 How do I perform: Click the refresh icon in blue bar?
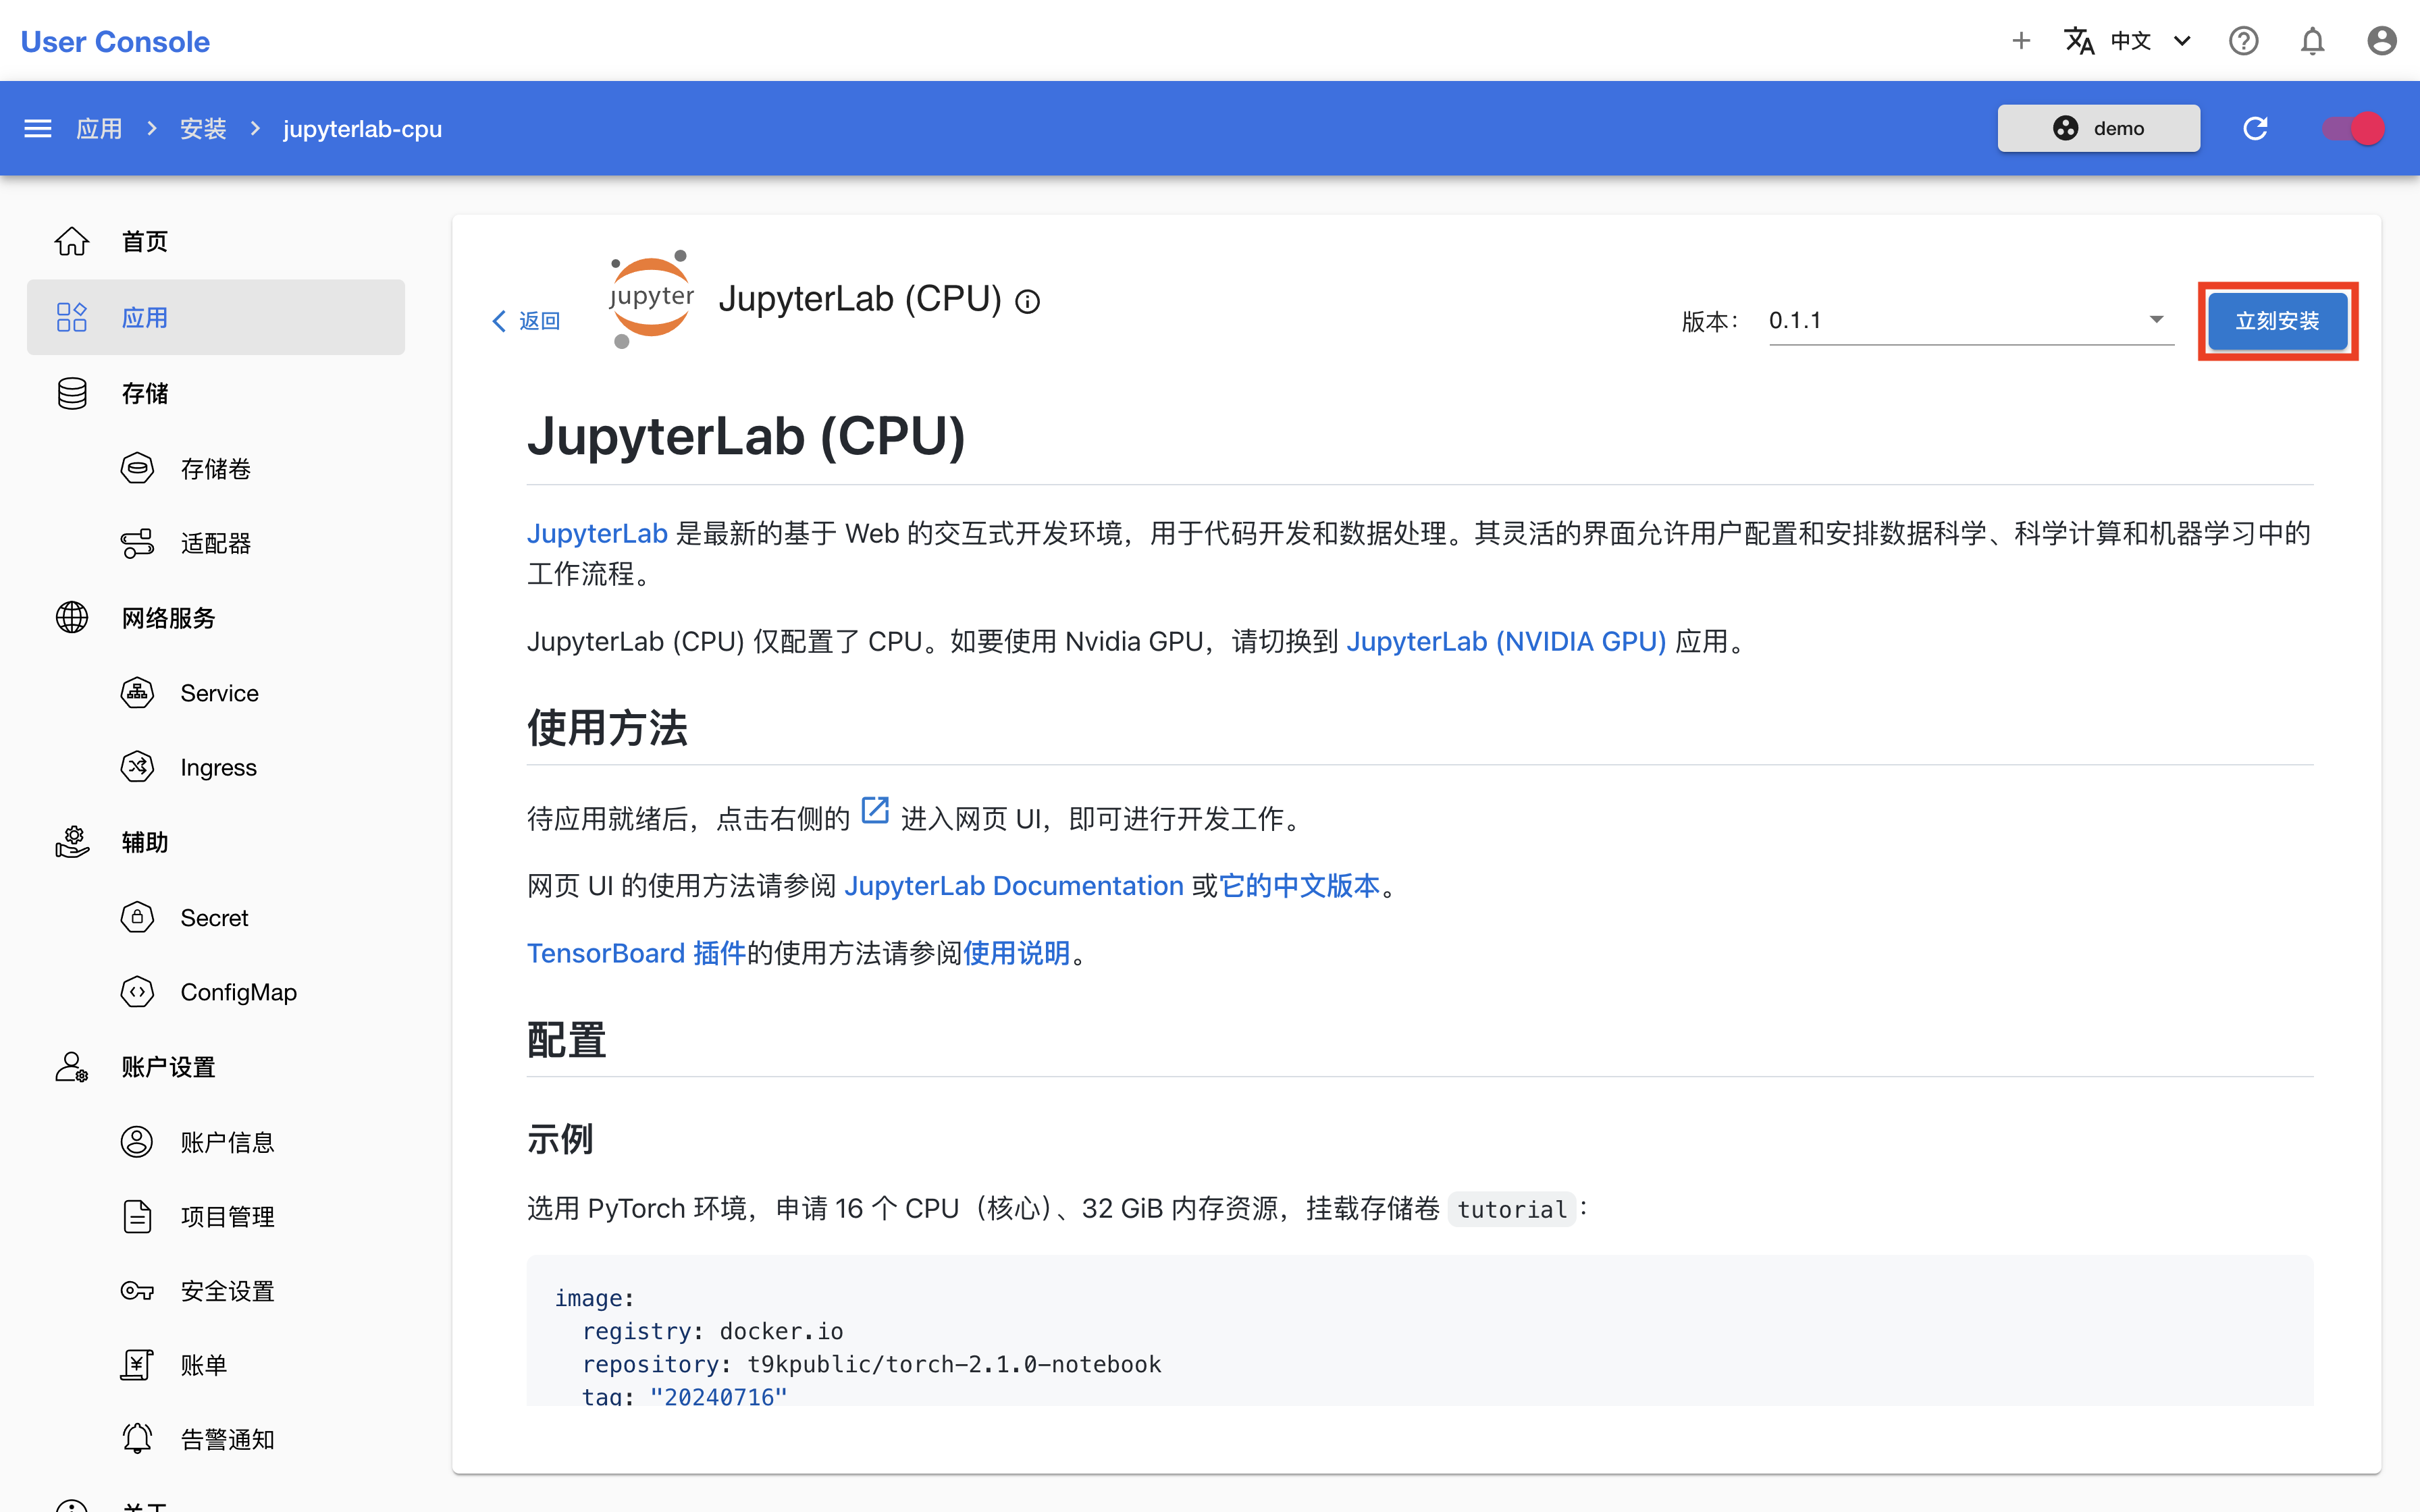2255,129
